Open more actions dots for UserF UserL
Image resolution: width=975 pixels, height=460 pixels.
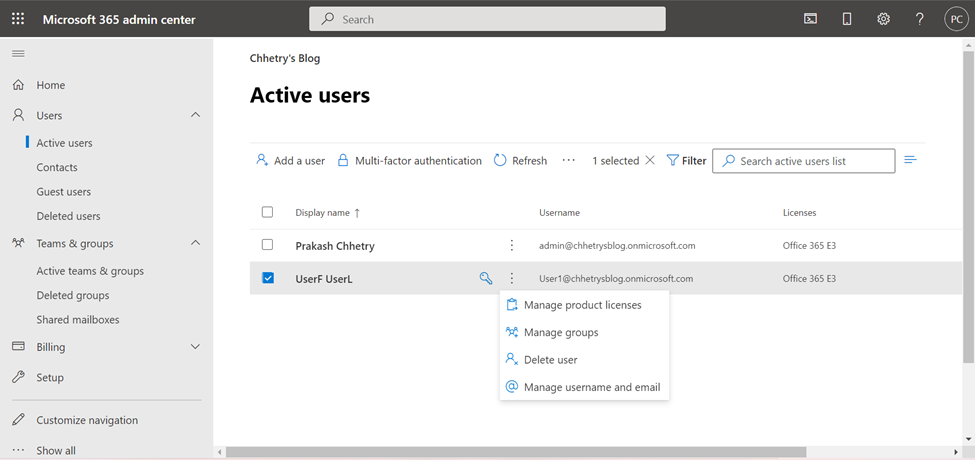coord(512,278)
